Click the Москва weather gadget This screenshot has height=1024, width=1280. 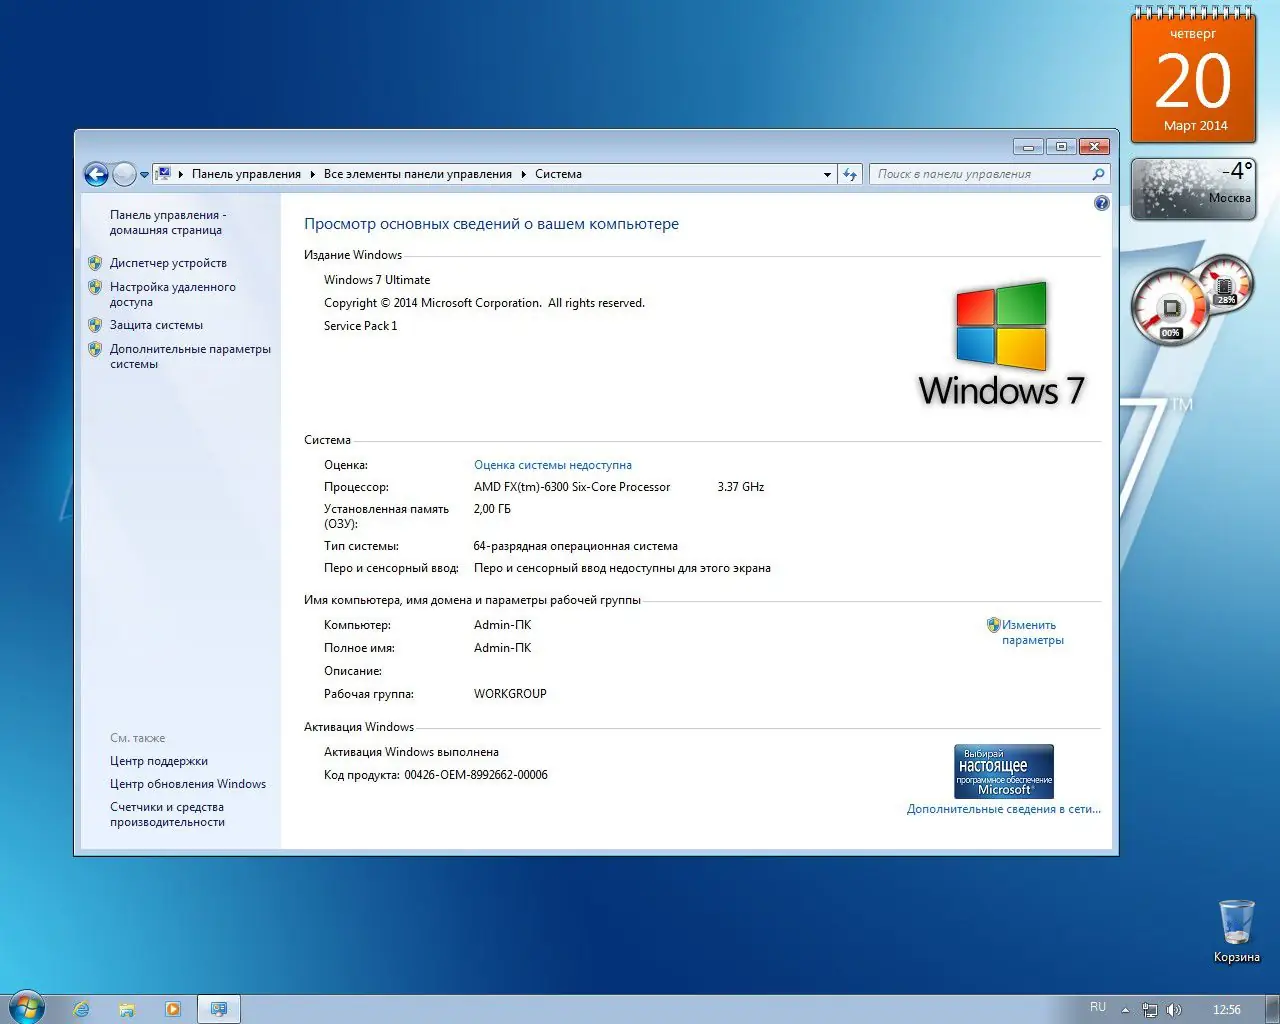[1193, 189]
